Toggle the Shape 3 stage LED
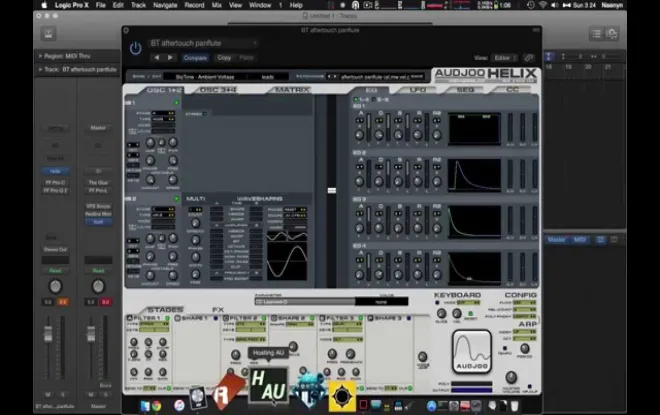The image size is (660, 415). [x=409, y=318]
